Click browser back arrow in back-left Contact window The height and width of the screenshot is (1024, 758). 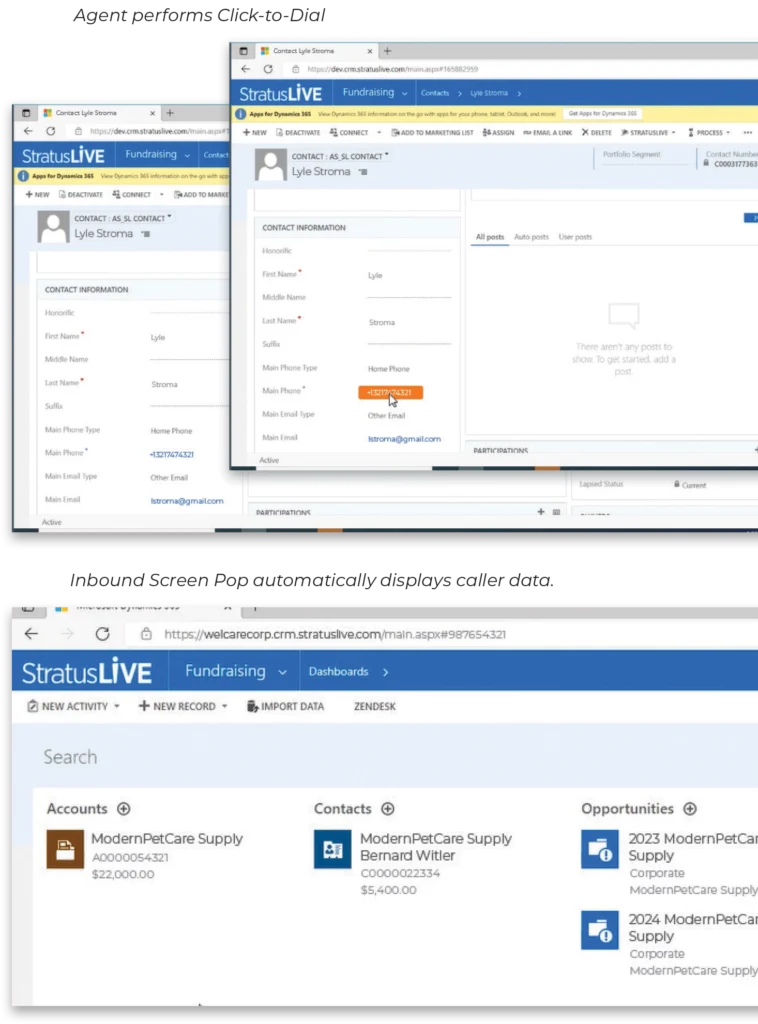tap(28, 131)
